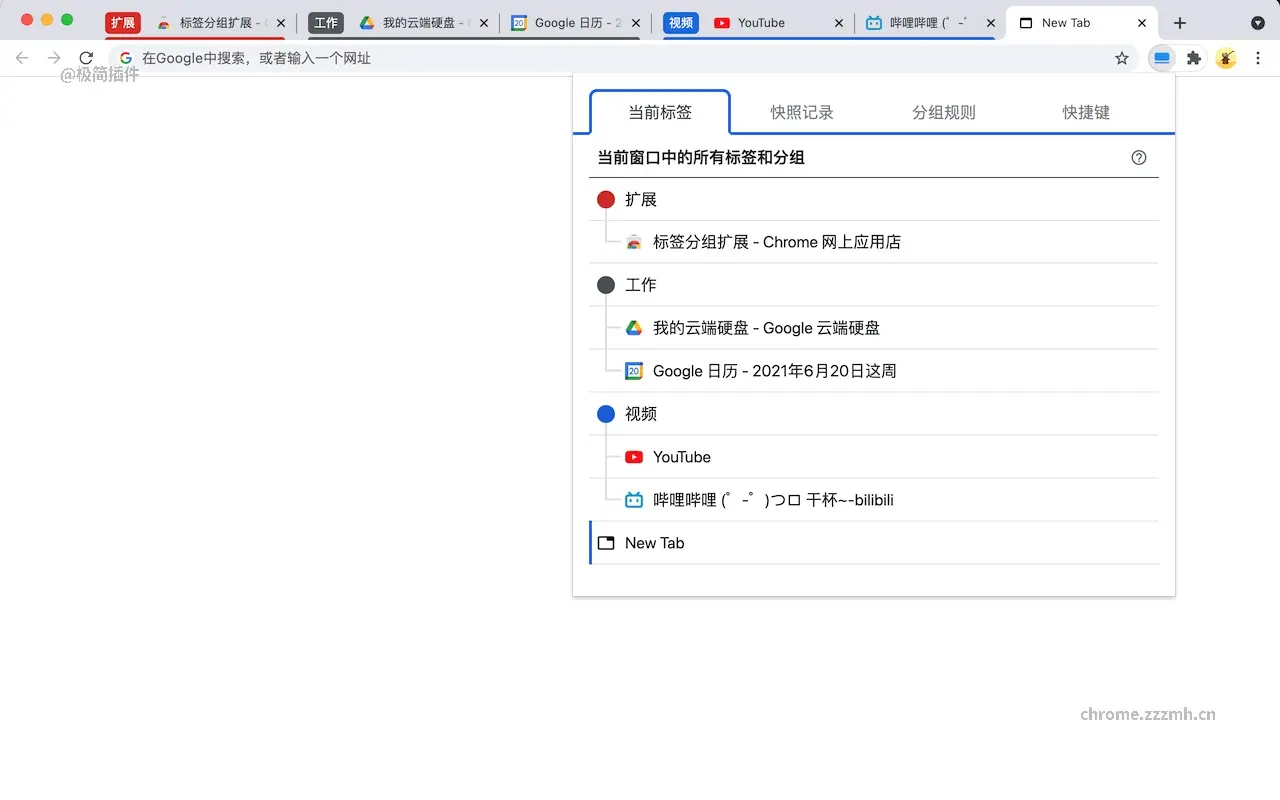Viewport: 1280px width, 800px height.
Task: Click the Google Calendar favicon in popup list
Action: pyautogui.click(x=633, y=371)
